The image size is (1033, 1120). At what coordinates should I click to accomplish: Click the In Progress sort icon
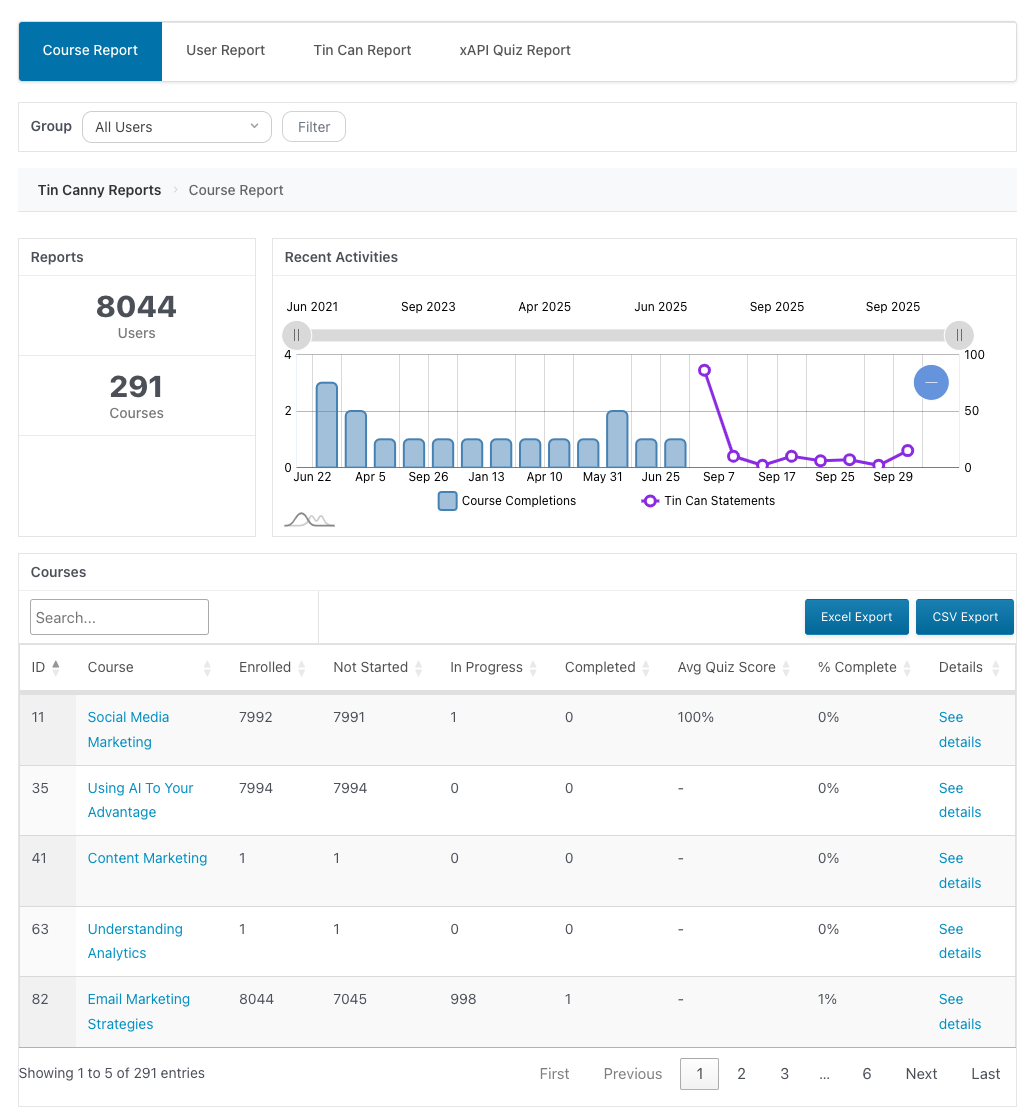[x=534, y=668]
